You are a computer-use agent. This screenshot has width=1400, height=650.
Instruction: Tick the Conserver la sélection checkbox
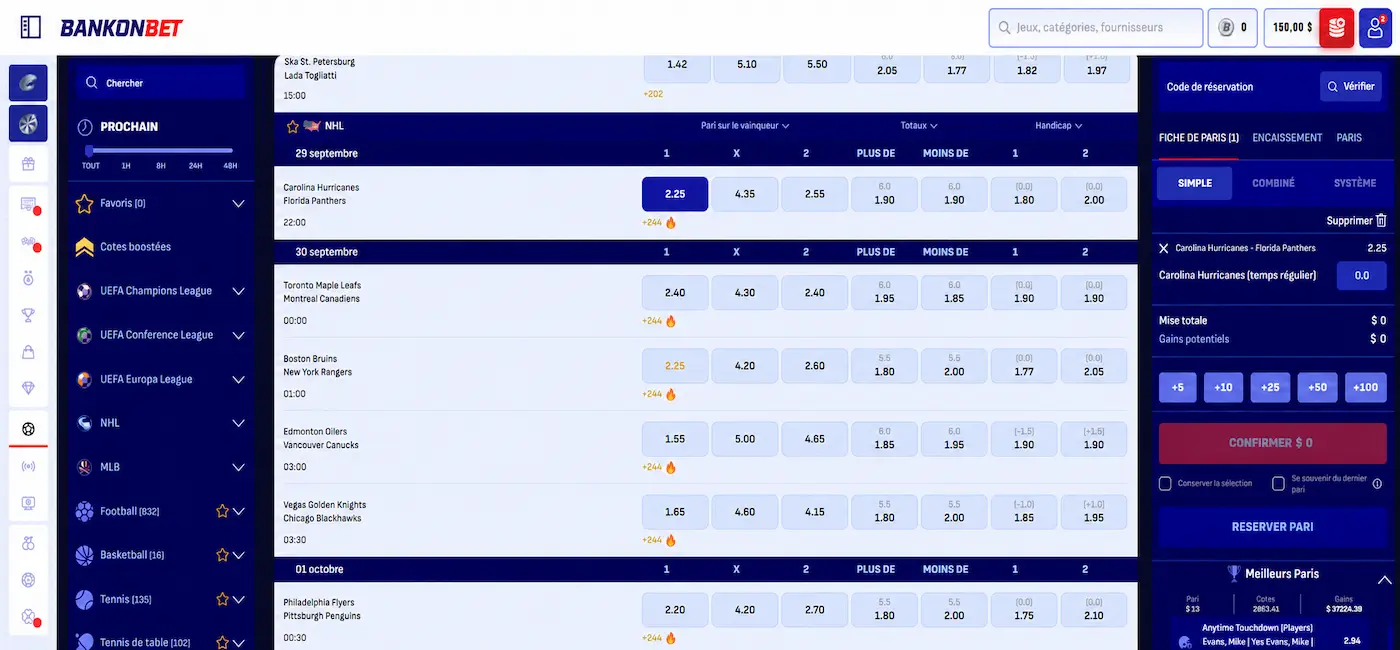pos(1165,484)
